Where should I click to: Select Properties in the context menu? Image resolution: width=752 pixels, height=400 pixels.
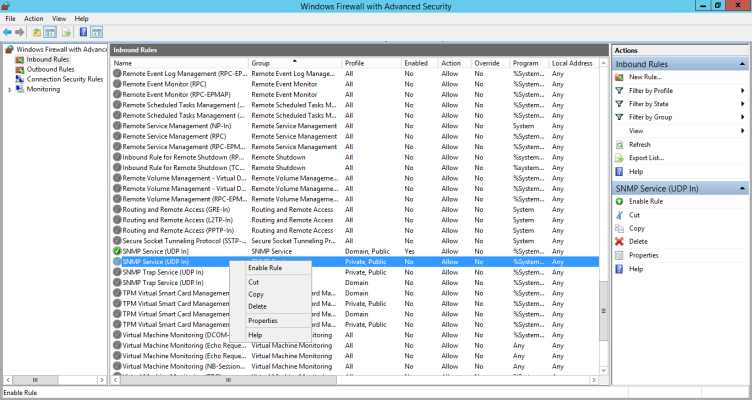263,320
